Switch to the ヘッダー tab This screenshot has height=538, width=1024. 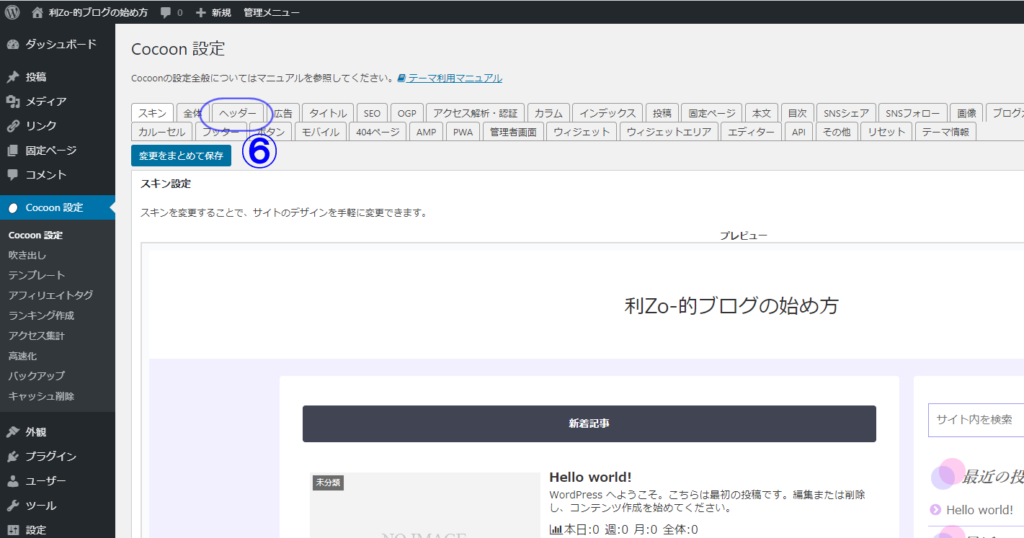coord(237,113)
